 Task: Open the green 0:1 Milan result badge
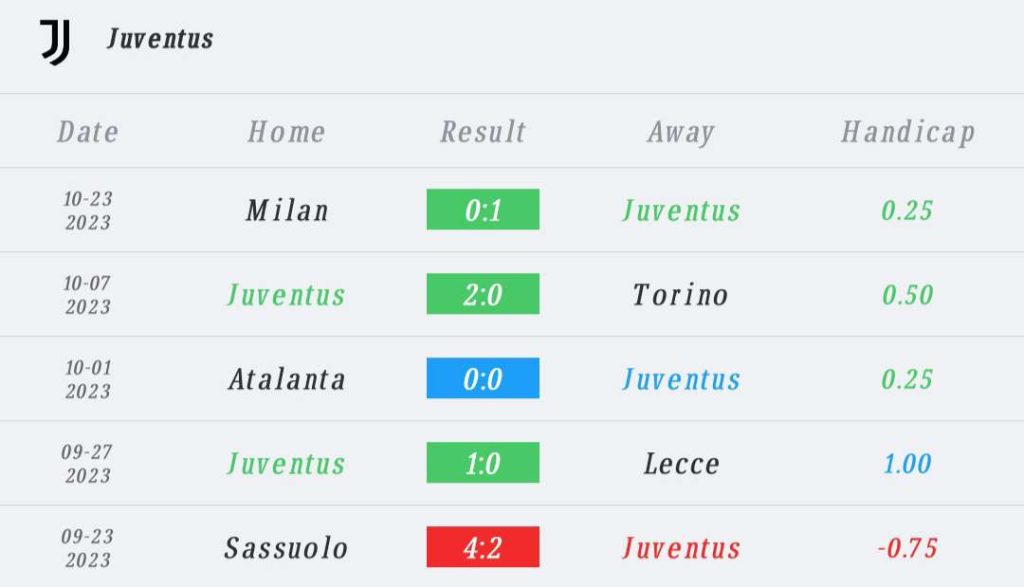tap(483, 210)
